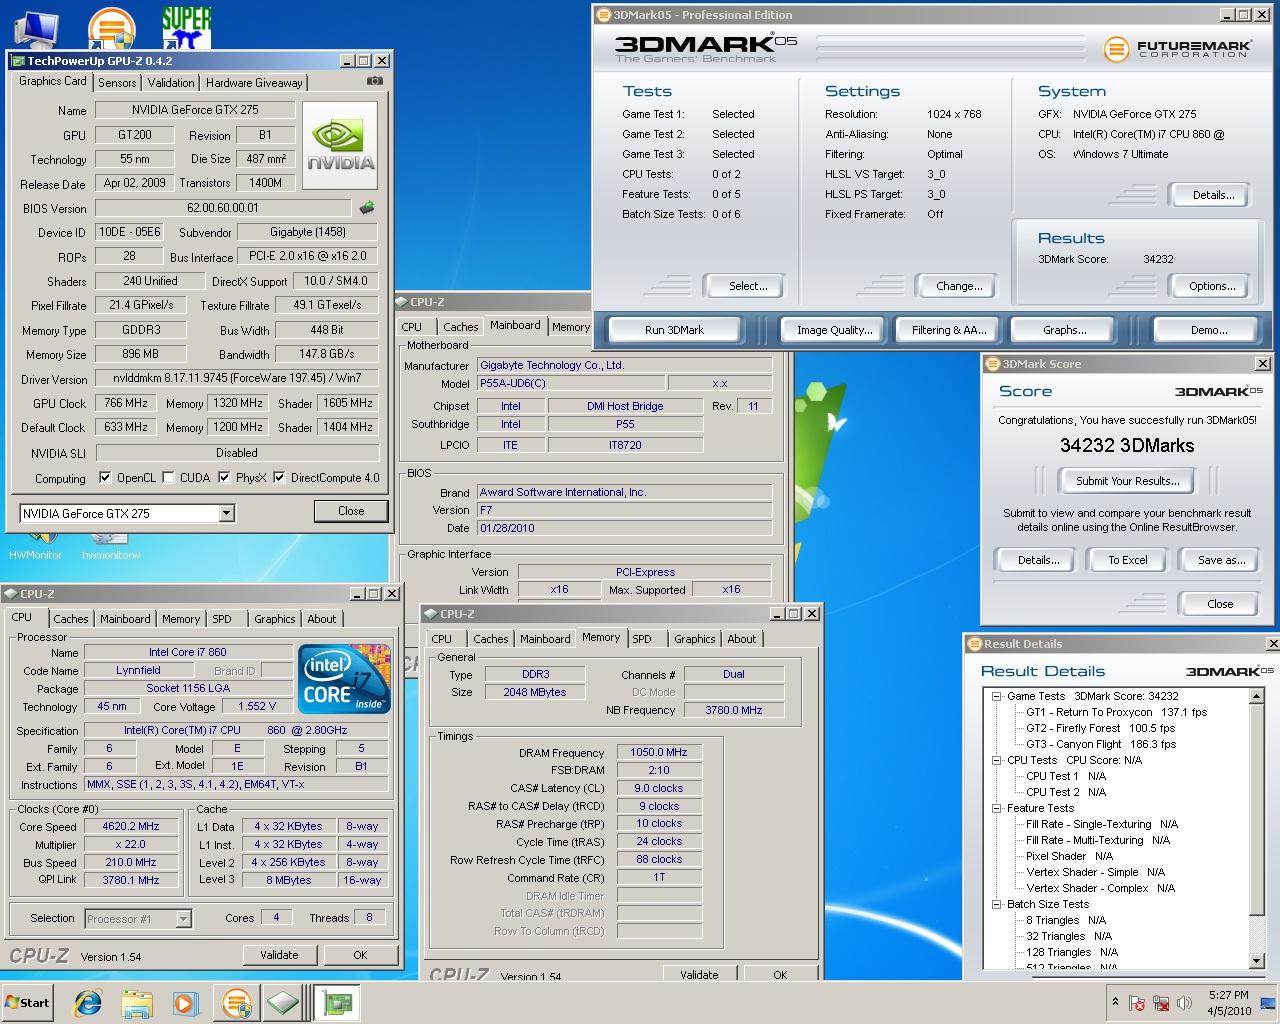The image size is (1280, 1024).
Task: Open the hwmonitorw desktop icon
Action: tap(111, 545)
